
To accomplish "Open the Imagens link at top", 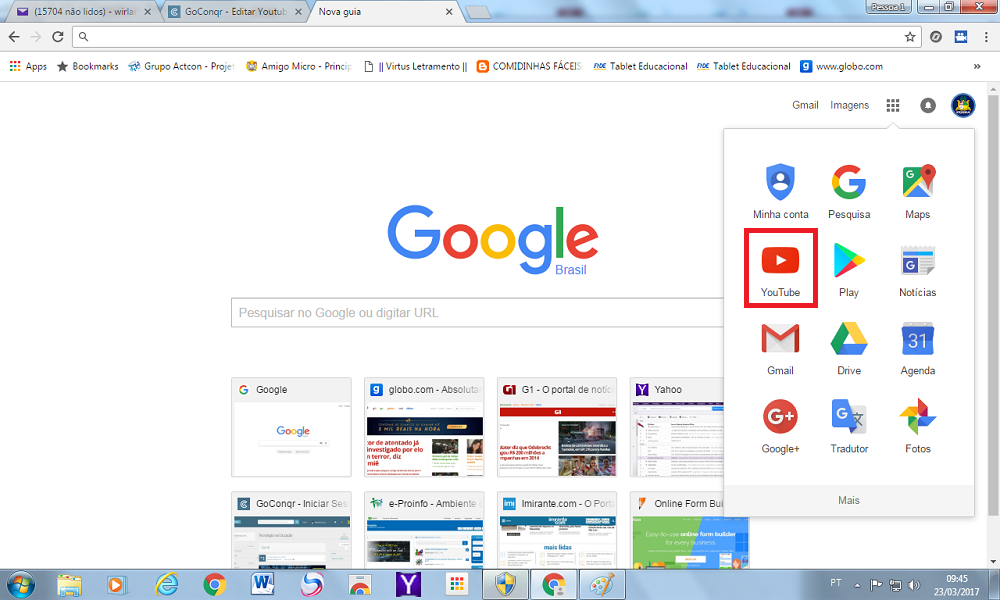I will 849,105.
